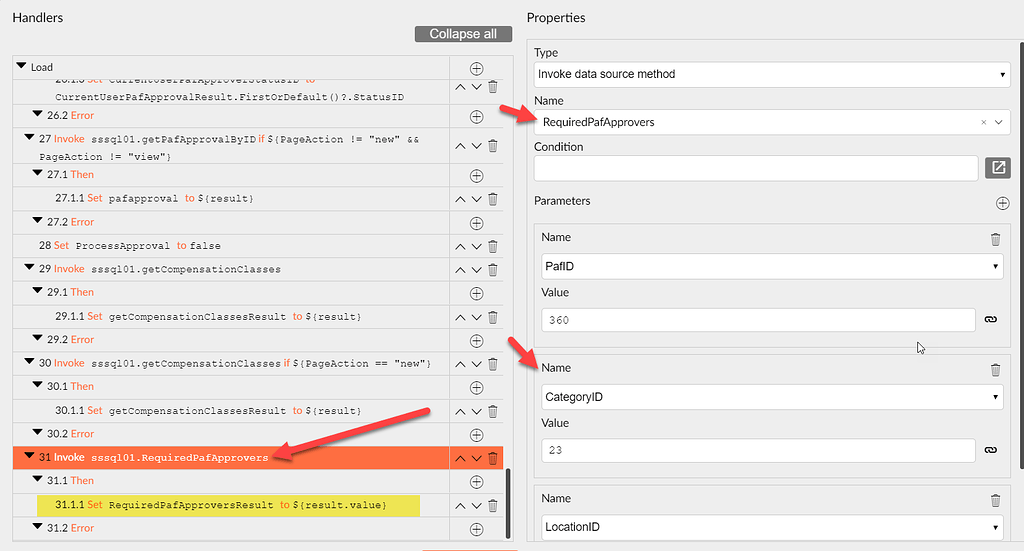Viewport: 1024px width, 551px height.
Task: Collapse the Load handler section
Action: point(22,66)
